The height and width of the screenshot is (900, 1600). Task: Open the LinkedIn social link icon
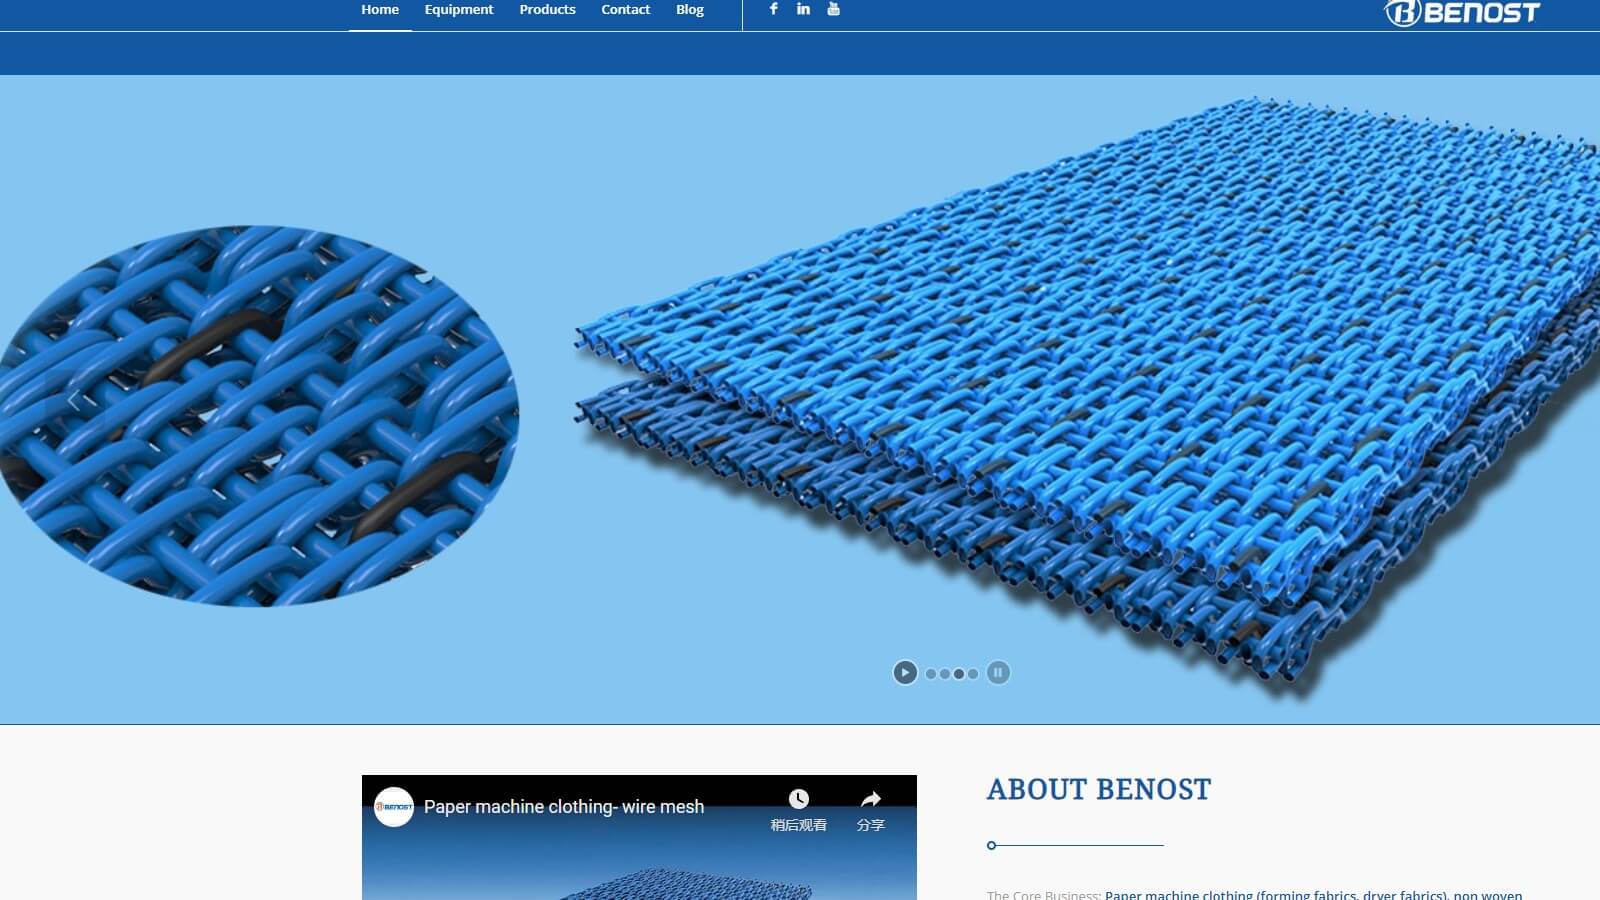point(803,9)
